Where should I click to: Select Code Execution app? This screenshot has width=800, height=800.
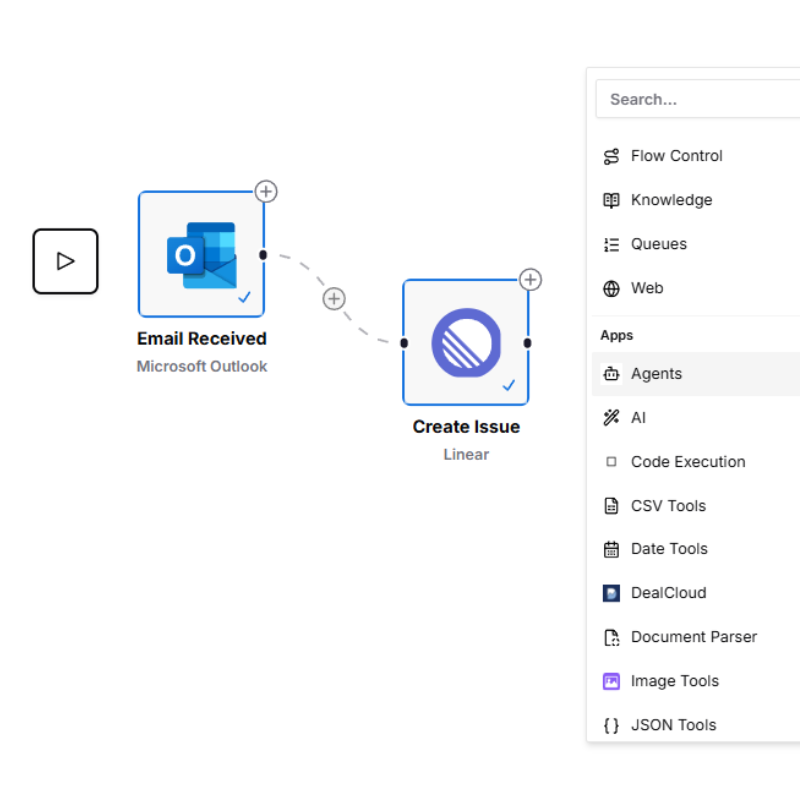(696, 462)
